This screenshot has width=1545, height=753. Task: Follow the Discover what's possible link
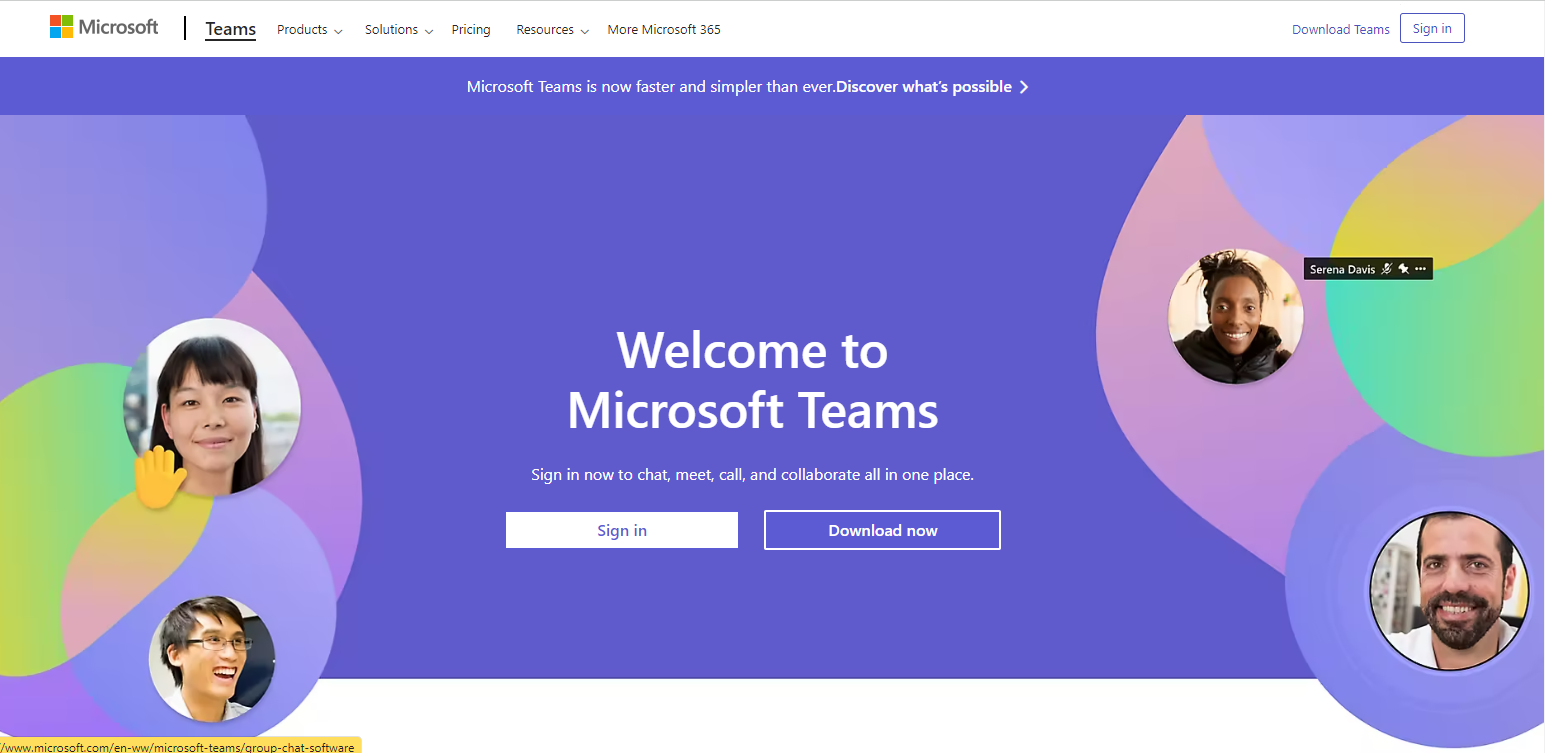tap(924, 87)
